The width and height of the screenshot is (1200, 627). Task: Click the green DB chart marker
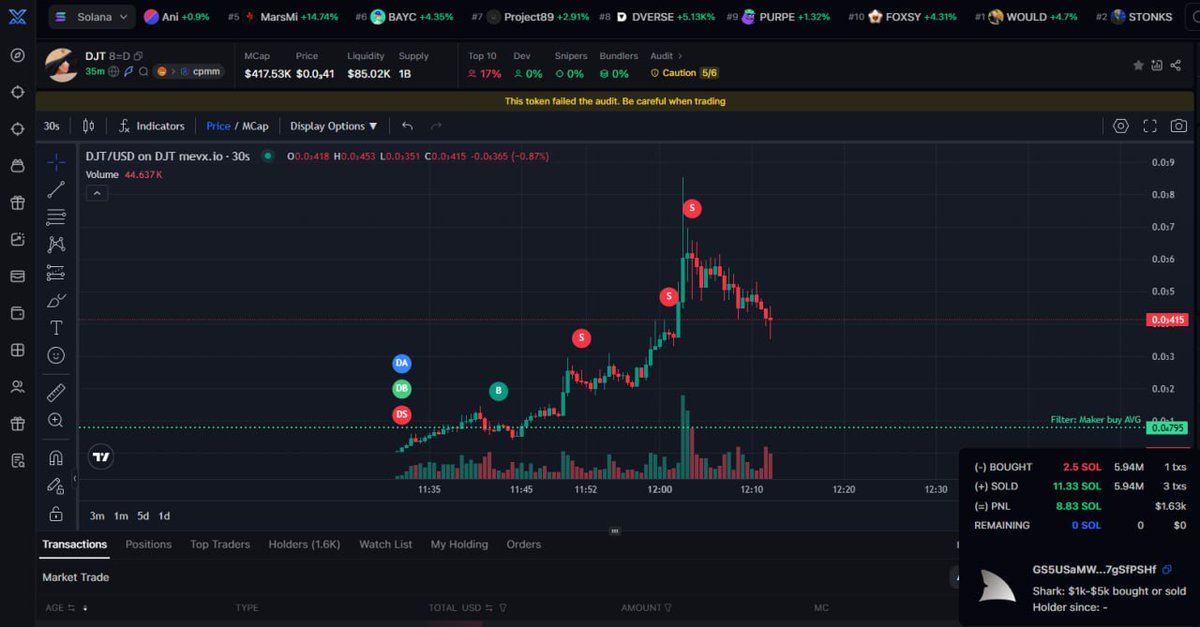401,389
